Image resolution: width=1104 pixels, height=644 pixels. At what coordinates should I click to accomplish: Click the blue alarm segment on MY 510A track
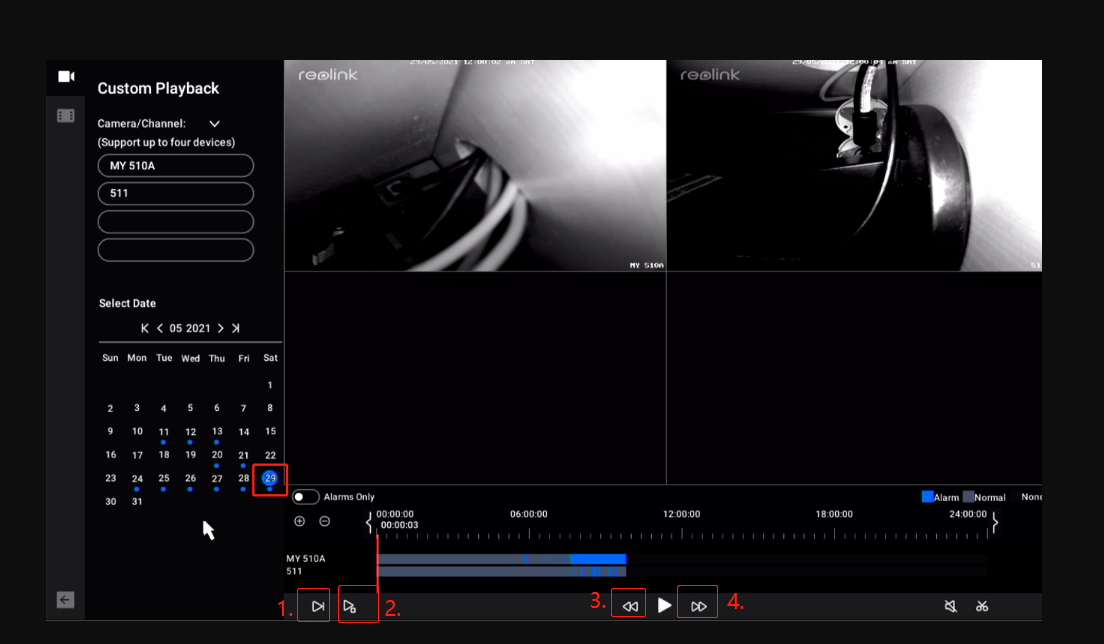pyautogui.click(x=598, y=559)
